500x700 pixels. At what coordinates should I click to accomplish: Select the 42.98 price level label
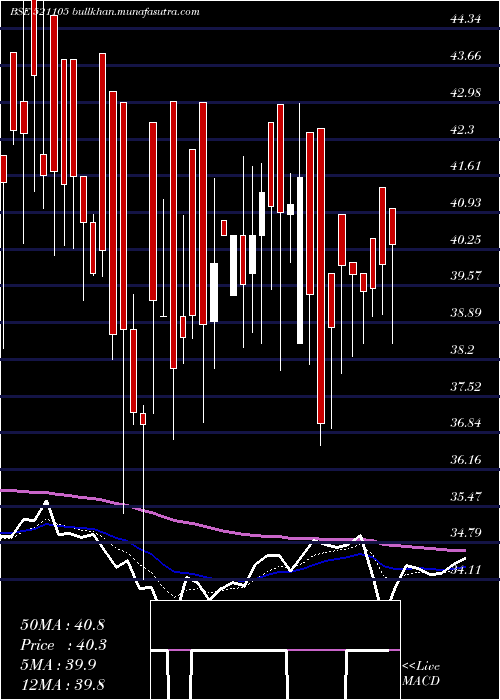pos(467,93)
